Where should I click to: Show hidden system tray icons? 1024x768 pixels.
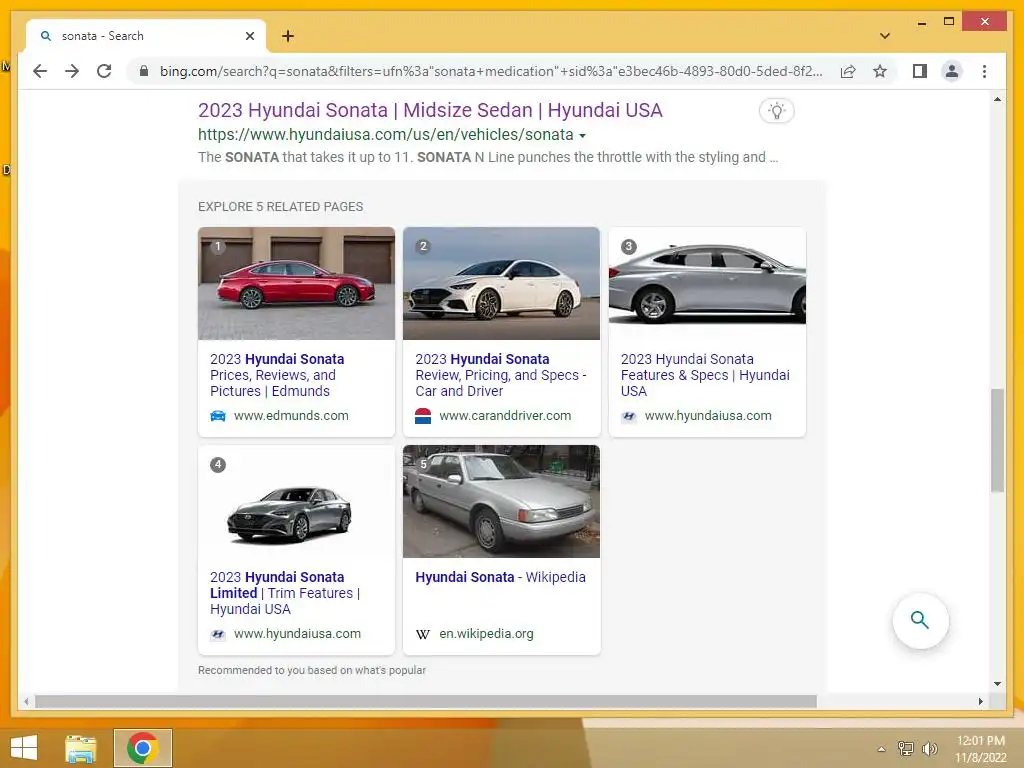point(881,749)
